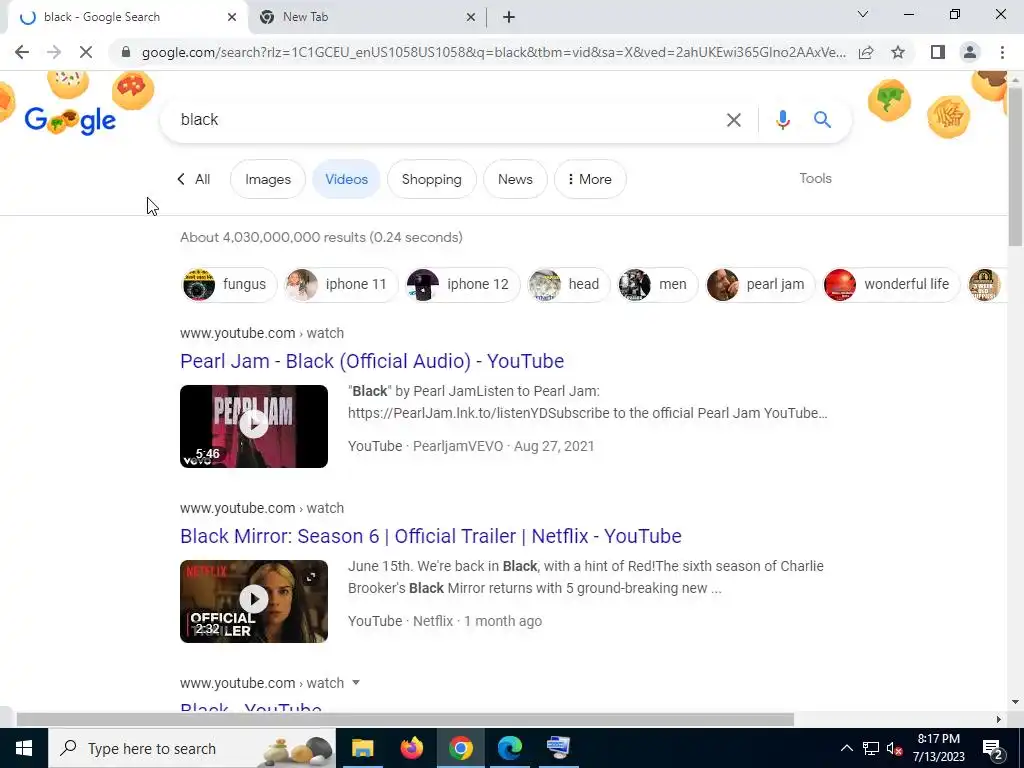Share this page from the address bar
The image size is (1024, 768).
coord(866,52)
